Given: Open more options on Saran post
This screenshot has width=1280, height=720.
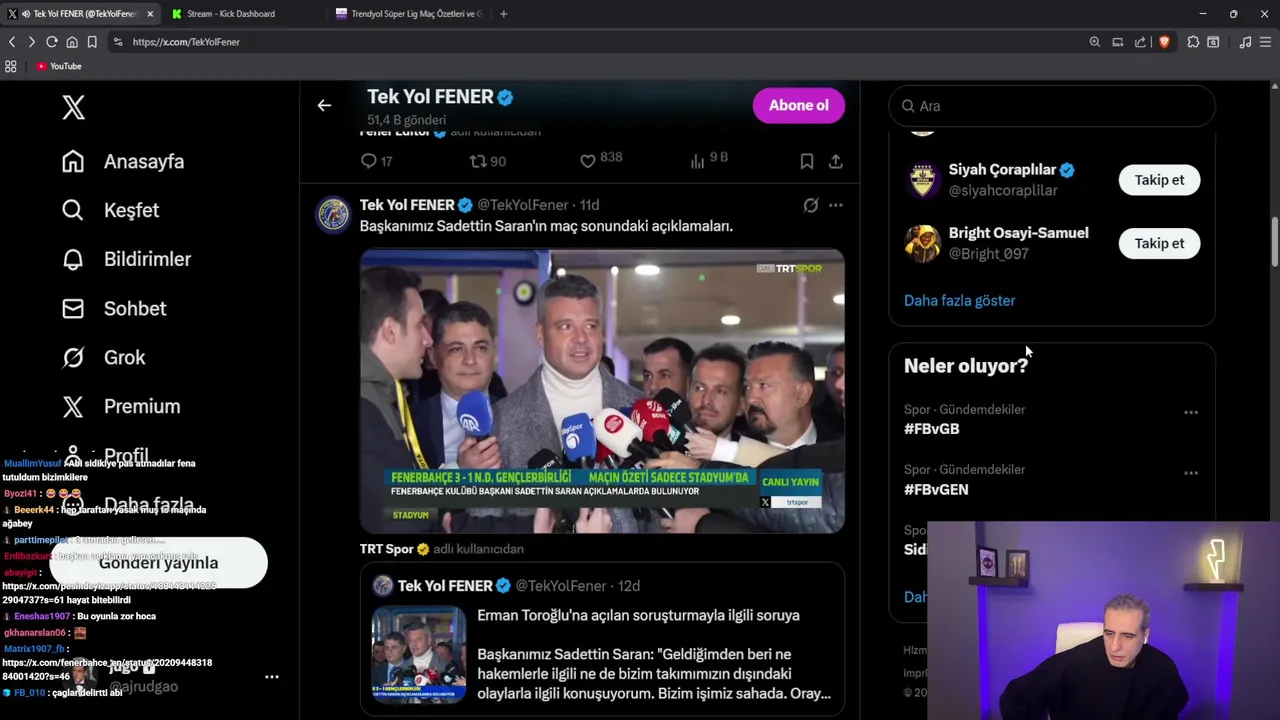Looking at the screenshot, I should click(x=835, y=205).
